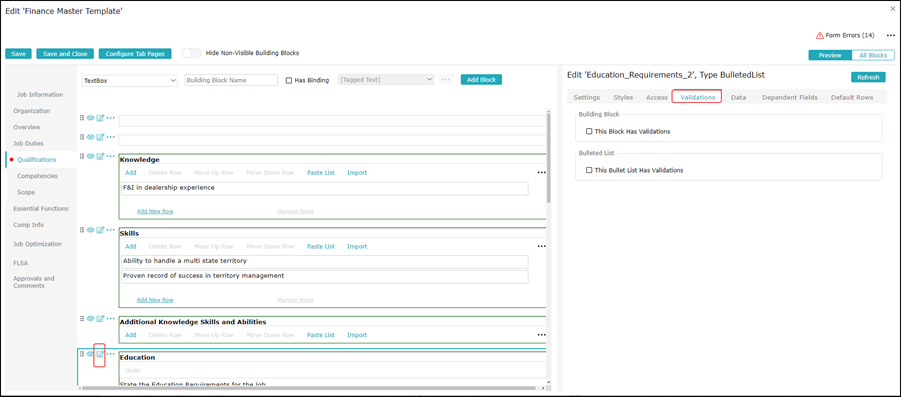The image size is (901, 397).
Task: Switch to the Data tab
Action: pos(738,98)
